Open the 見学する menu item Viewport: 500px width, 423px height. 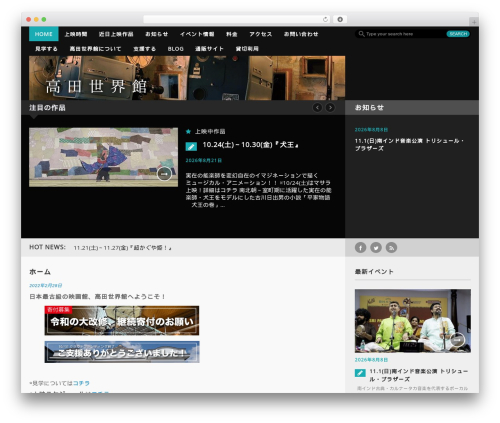click(46, 49)
